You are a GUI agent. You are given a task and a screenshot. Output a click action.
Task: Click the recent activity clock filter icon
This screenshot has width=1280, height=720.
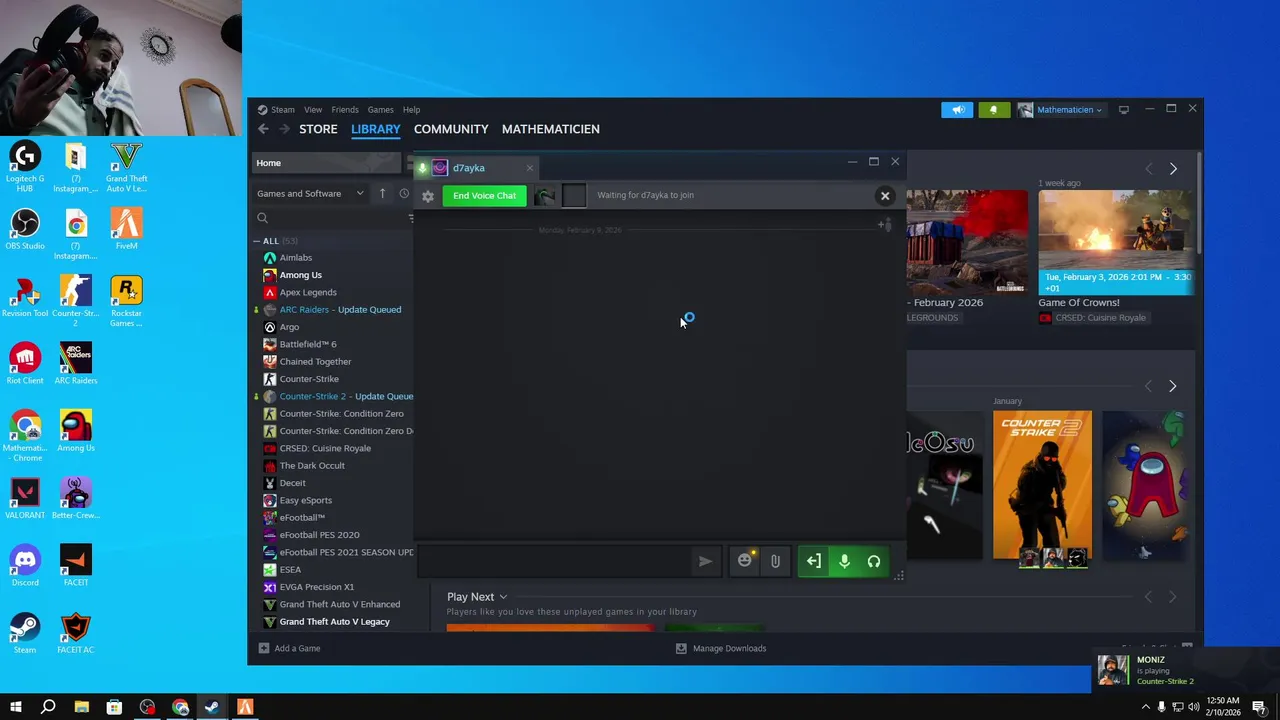404,194
